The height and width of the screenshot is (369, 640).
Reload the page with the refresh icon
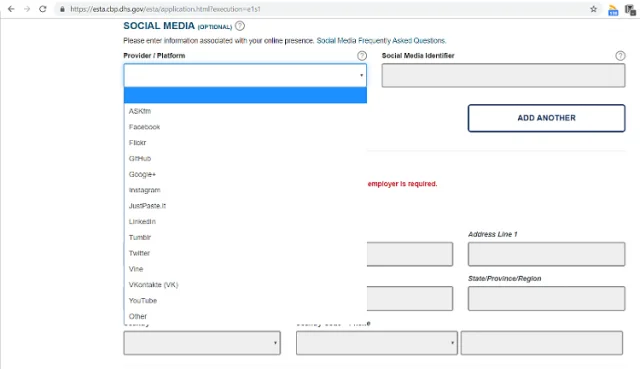coord(43,9)
